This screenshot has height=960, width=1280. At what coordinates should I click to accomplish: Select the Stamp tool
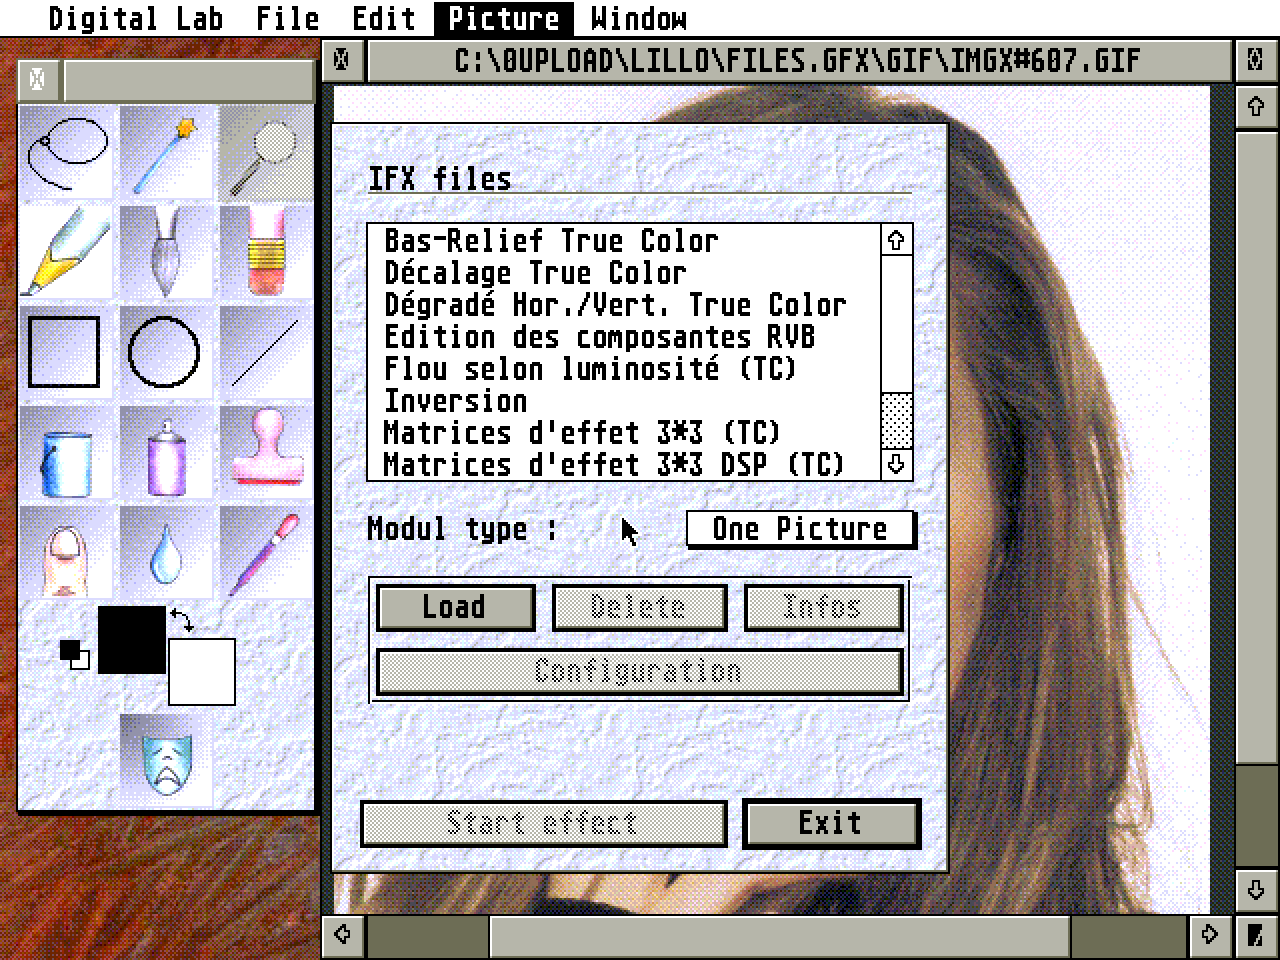(265, 452)
